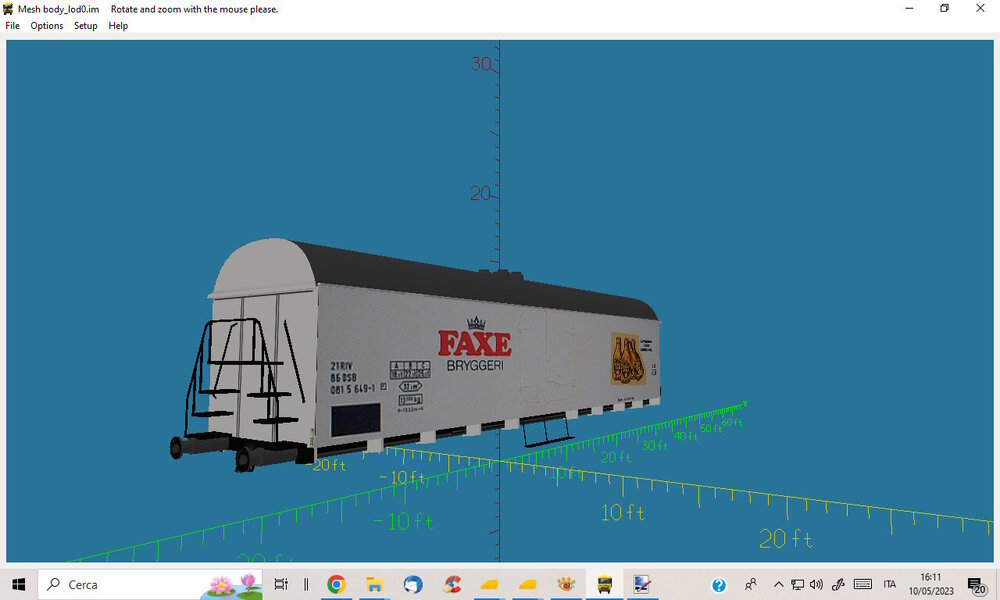
Task: Open the File menu
Action: pos(12,26)
